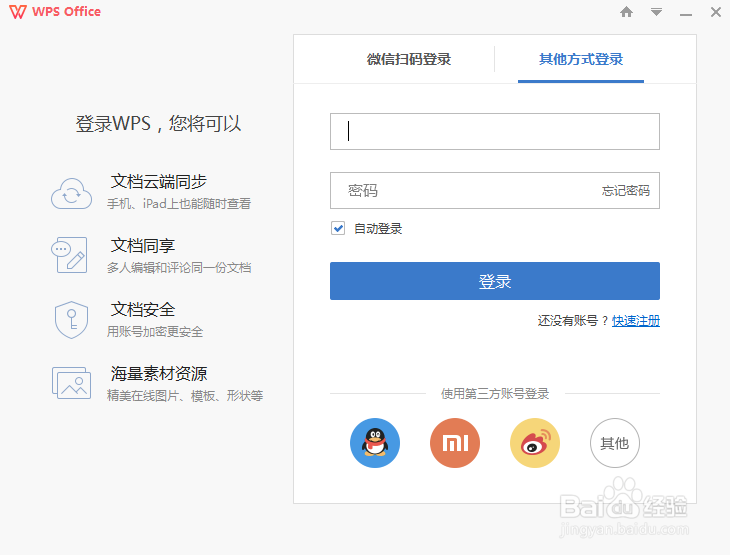
Task: Click the 使用第三方账号登录 label
Action: [x=495, y=393]
